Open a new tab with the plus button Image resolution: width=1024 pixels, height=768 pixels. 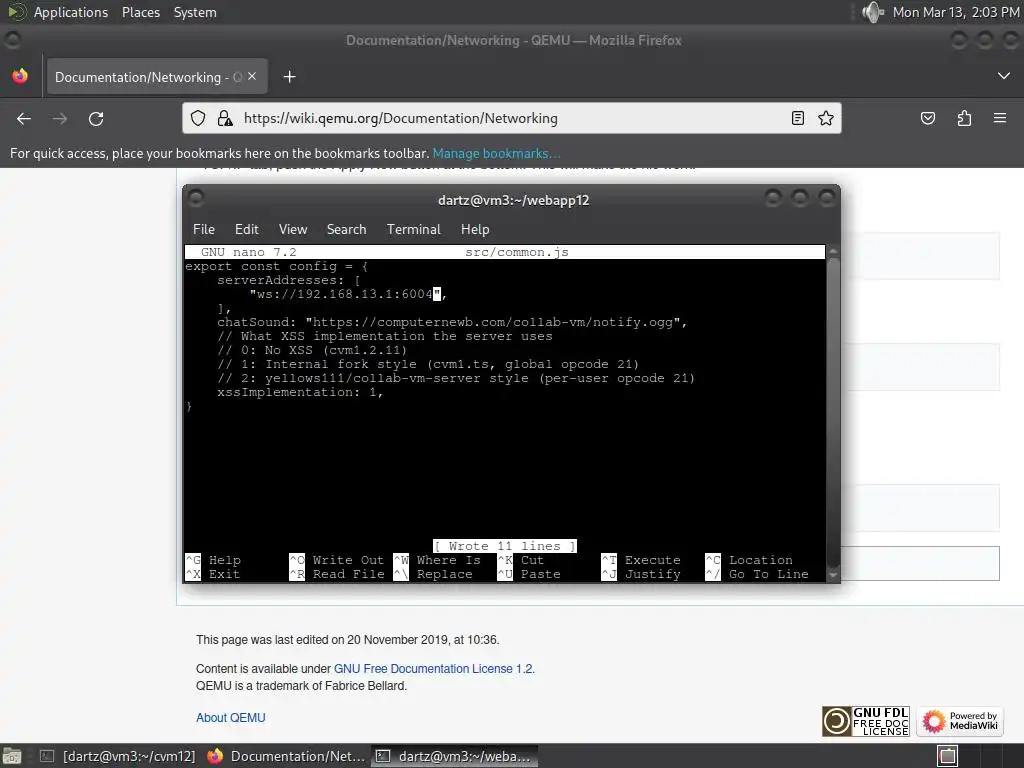coord(289,77)
